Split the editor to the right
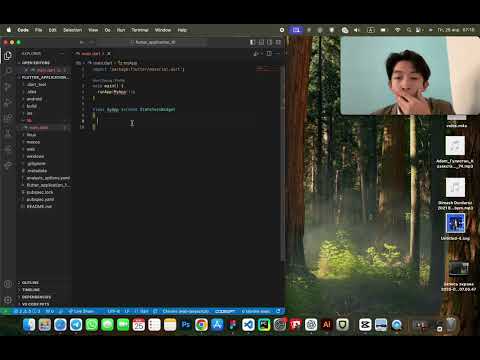The height and width of the screenshot is (360, 480). point(269,53)
